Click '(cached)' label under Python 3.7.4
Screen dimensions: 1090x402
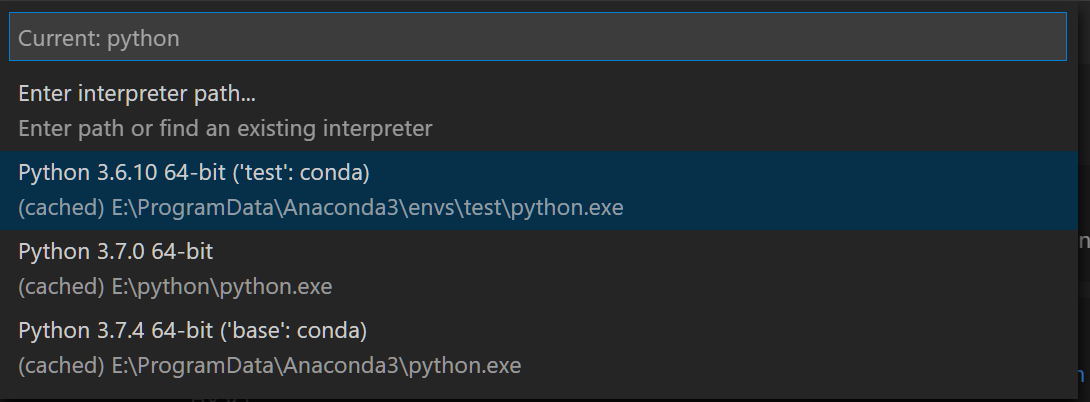(61, 365)
